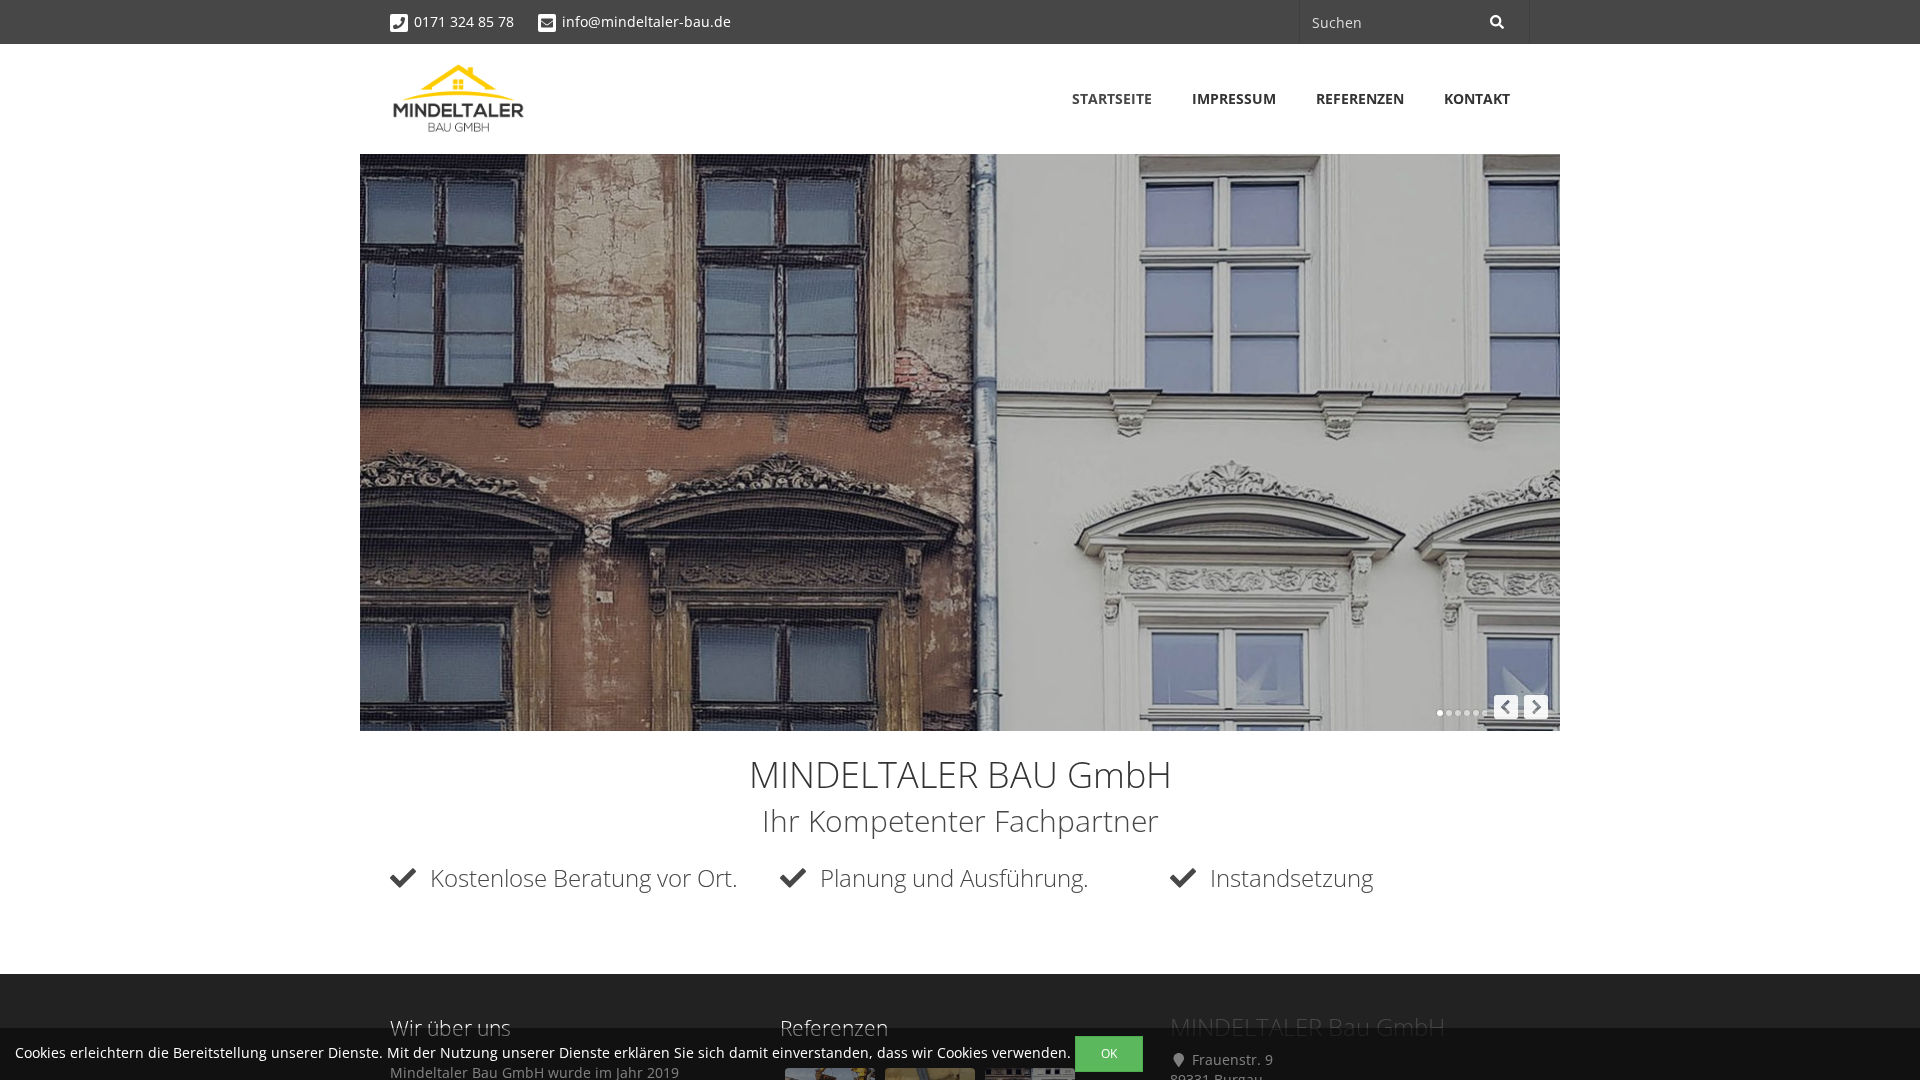Click the 'Wir über uns' footer heading
The width and height of the screenshot is (1920, 1080).
(450, 1028)
